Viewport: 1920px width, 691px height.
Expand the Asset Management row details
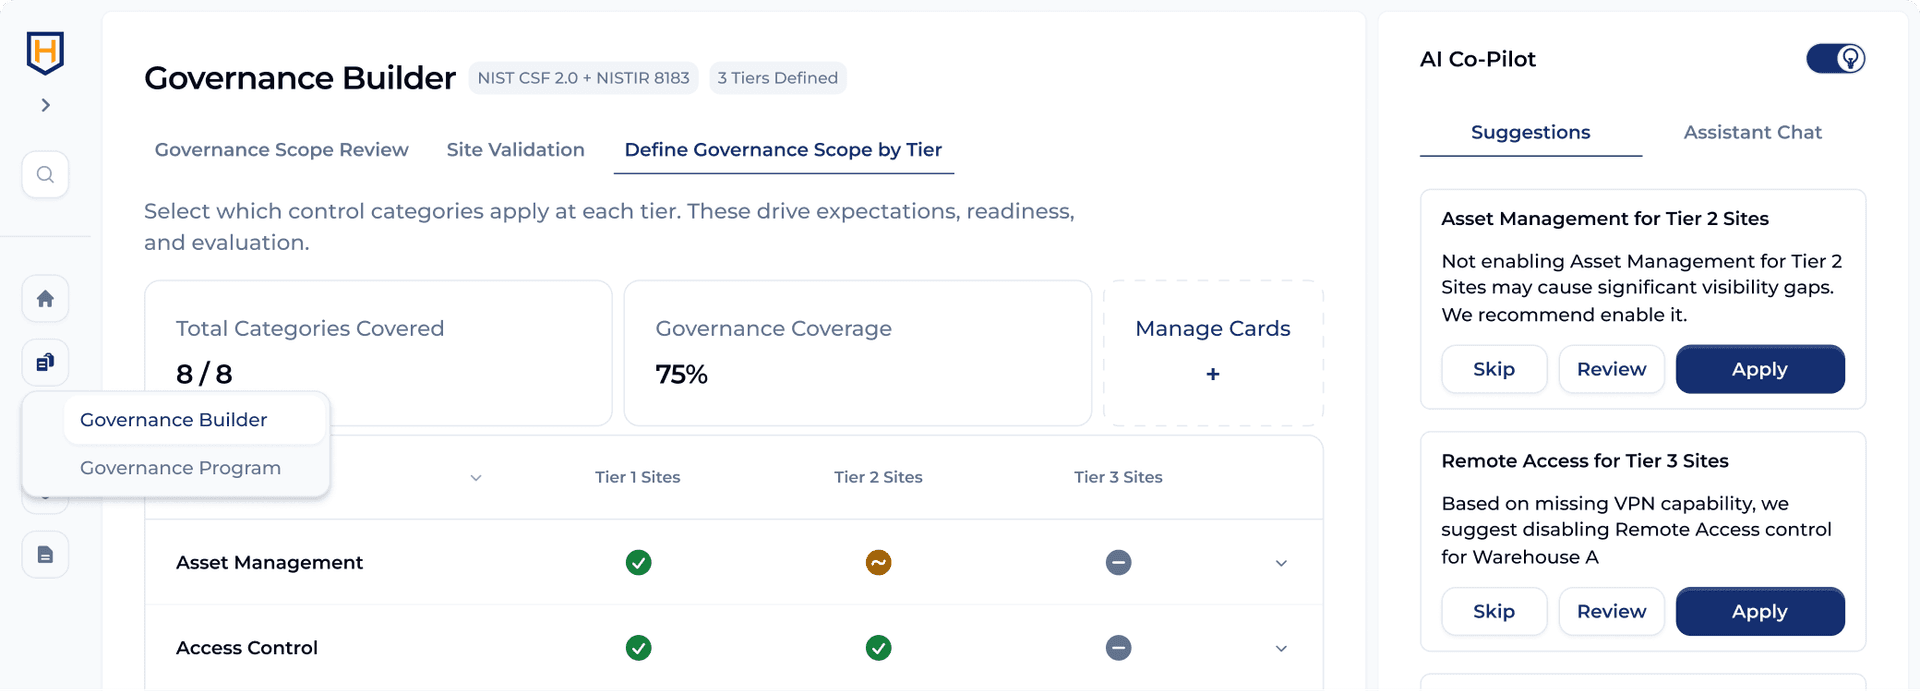tap(1280, 563)
